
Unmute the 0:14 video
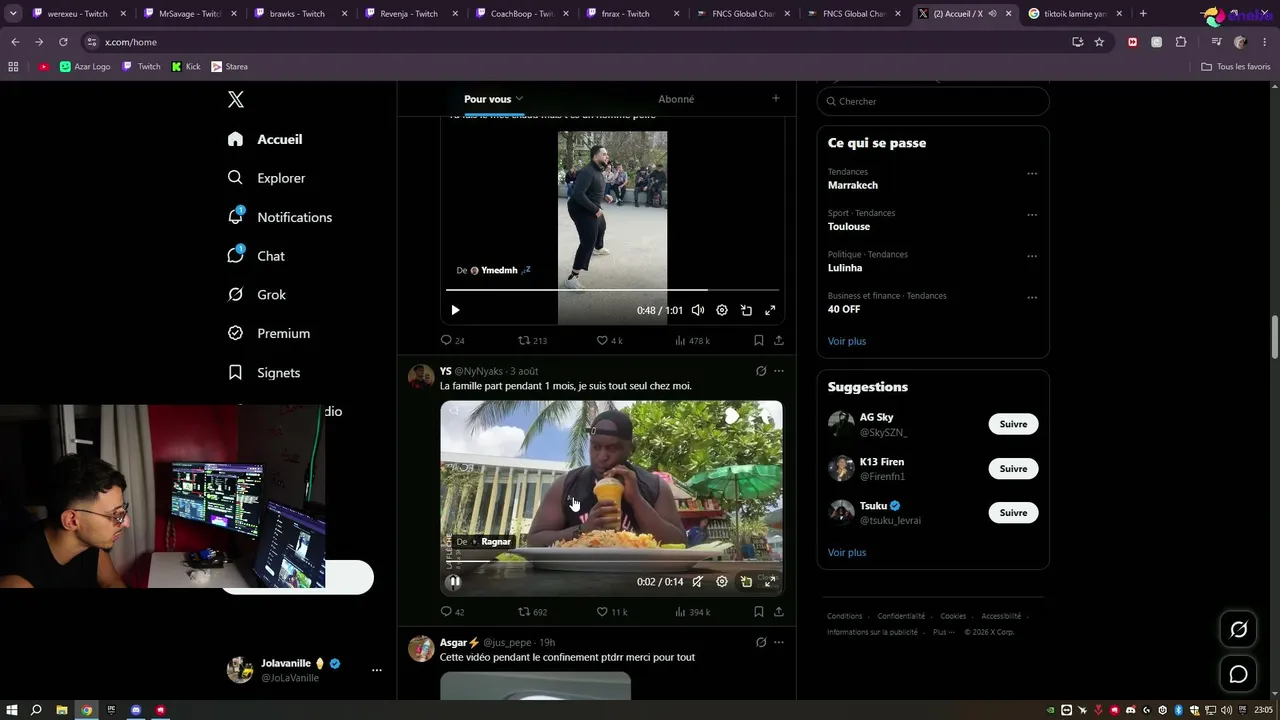tap(698, 581)
